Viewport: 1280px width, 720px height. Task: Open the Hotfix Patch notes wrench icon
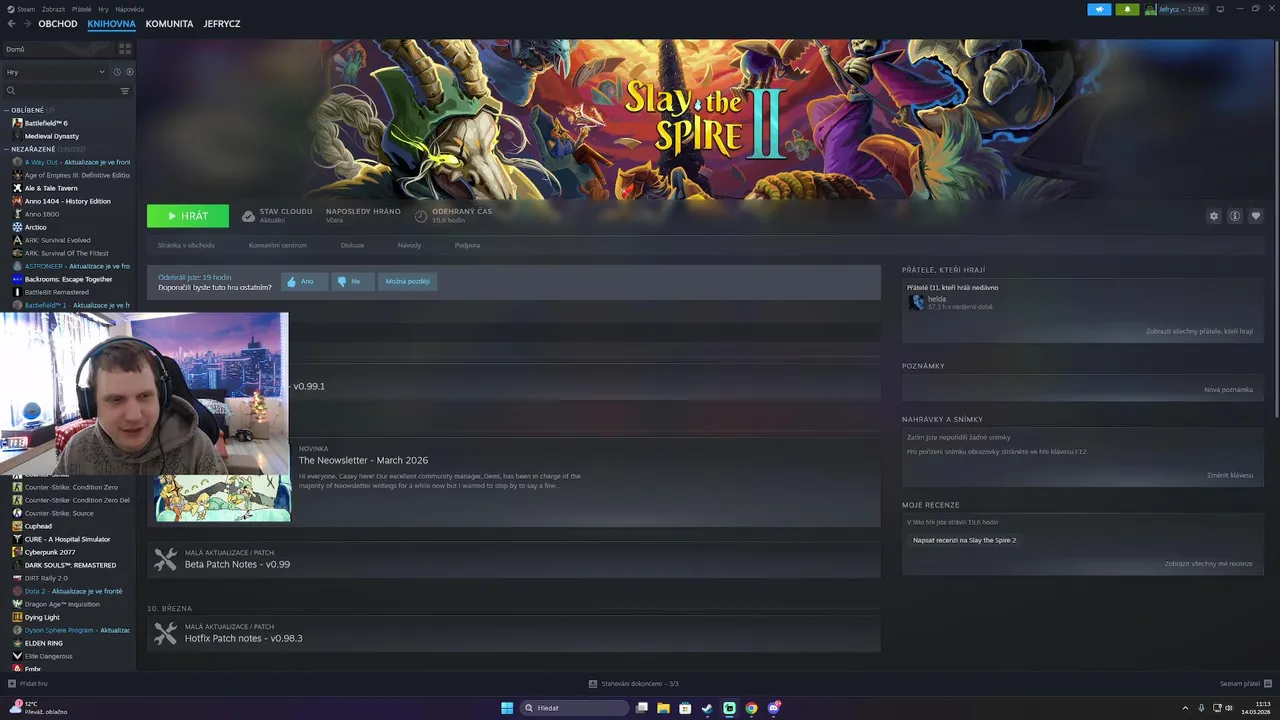coord(165,634)
